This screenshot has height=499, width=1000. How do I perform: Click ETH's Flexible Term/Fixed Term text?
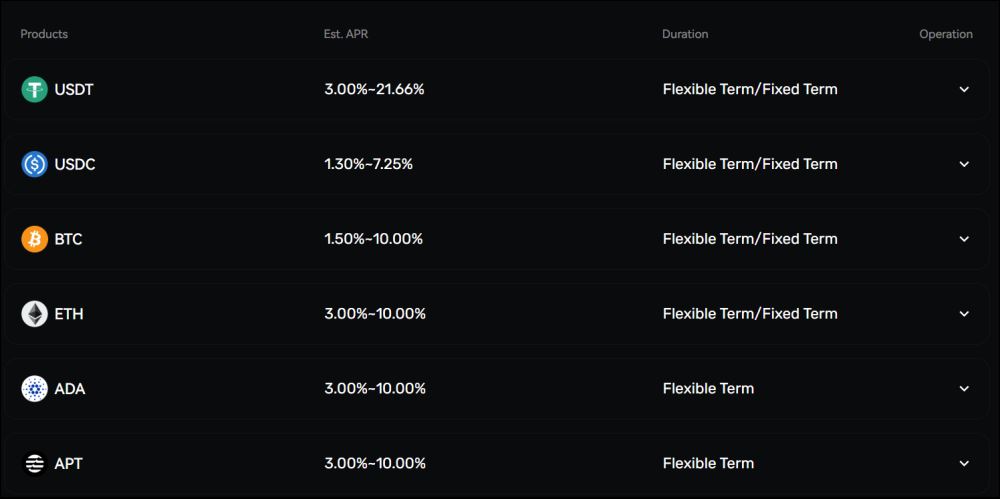tap(750, 314)
